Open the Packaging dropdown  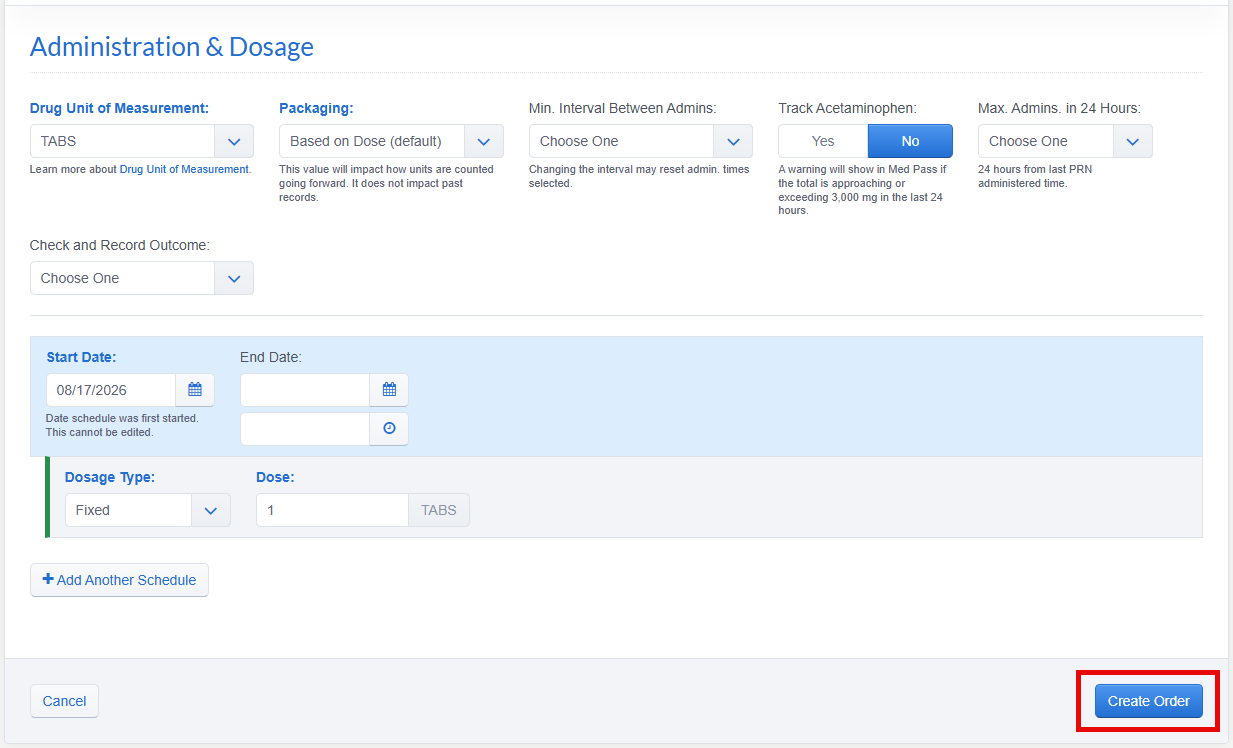point(391,141)
